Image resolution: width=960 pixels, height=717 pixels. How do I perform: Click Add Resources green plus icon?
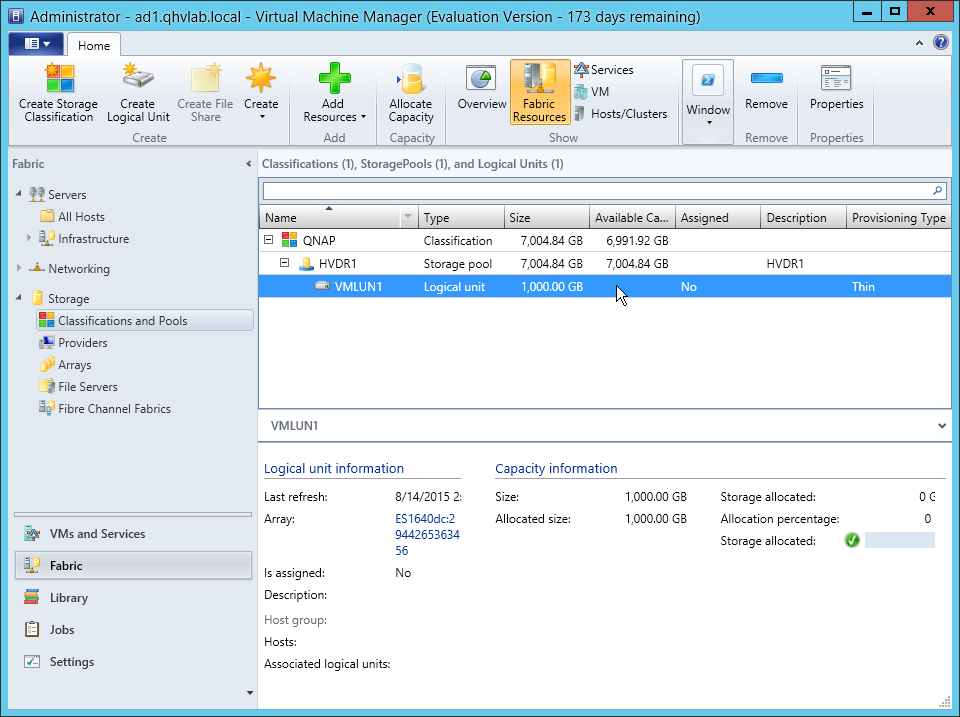(x=333, y=80)
